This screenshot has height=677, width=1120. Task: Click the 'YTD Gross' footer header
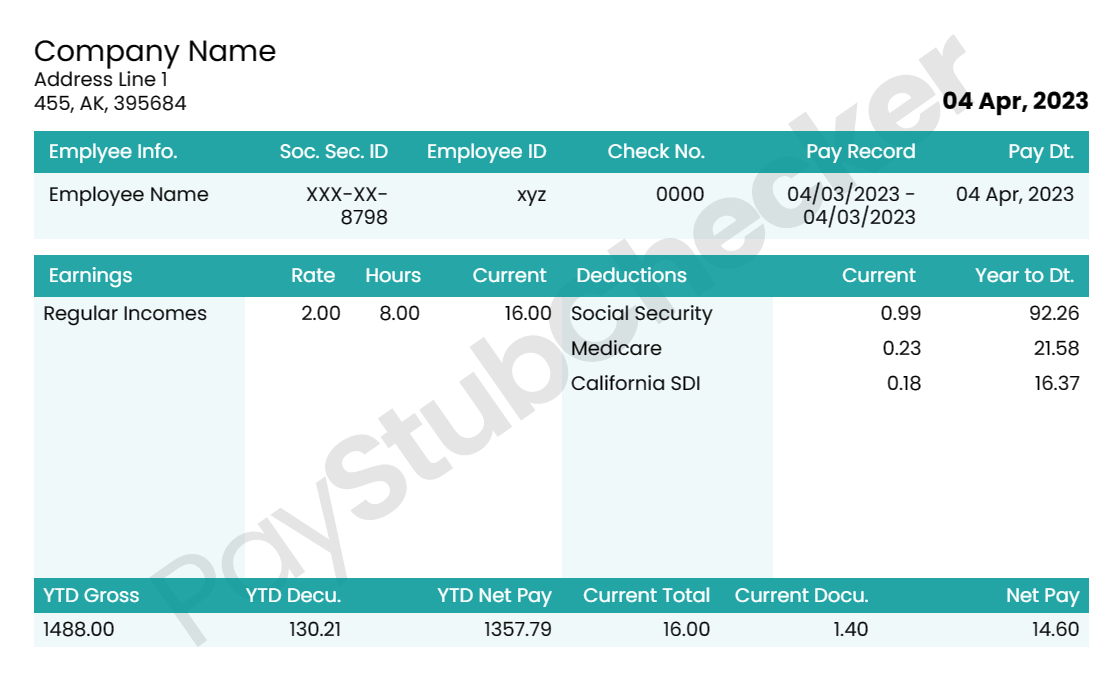coord(91,596)
